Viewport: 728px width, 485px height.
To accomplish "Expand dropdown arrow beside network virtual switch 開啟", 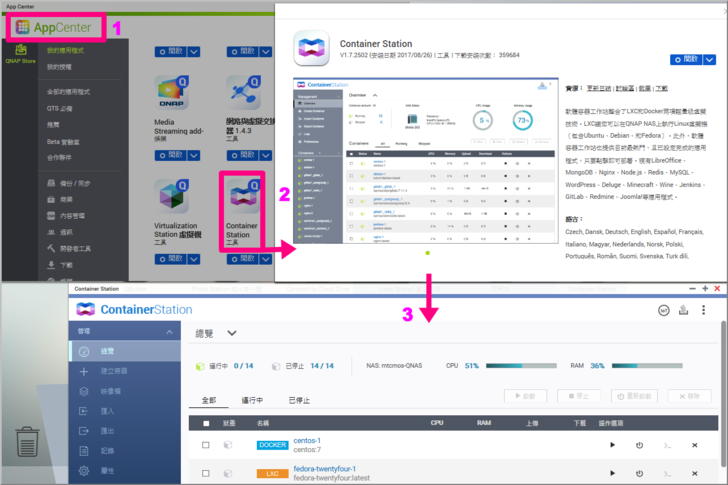I will click(x=266, y=155).
